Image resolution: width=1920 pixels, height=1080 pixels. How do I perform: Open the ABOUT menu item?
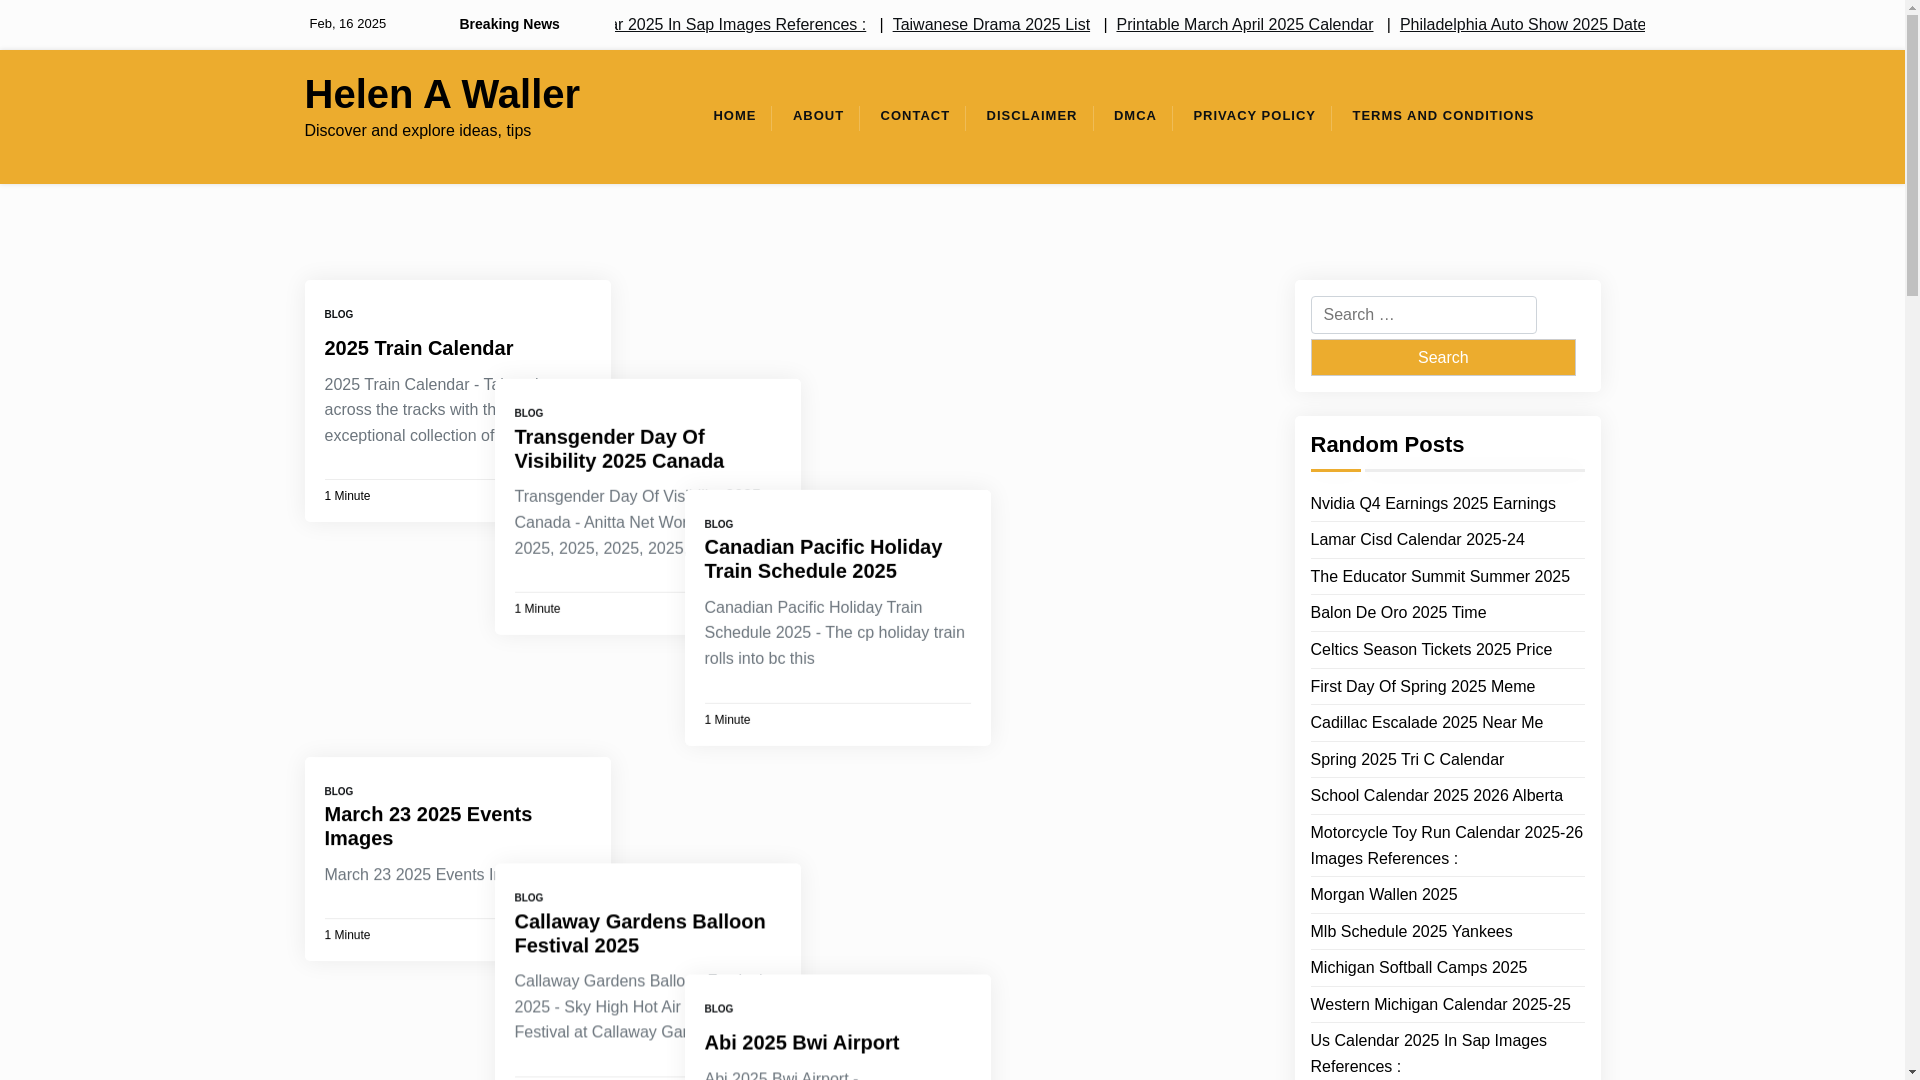click(x=818, y=116)
